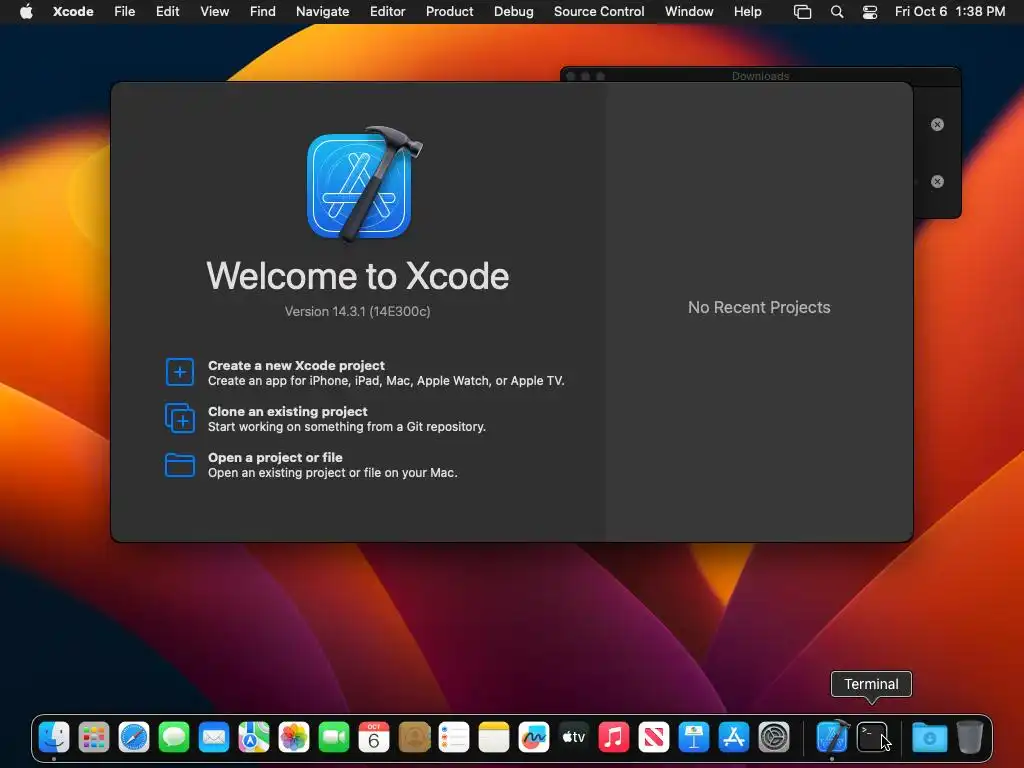Open the View menu

coord(215,12)
